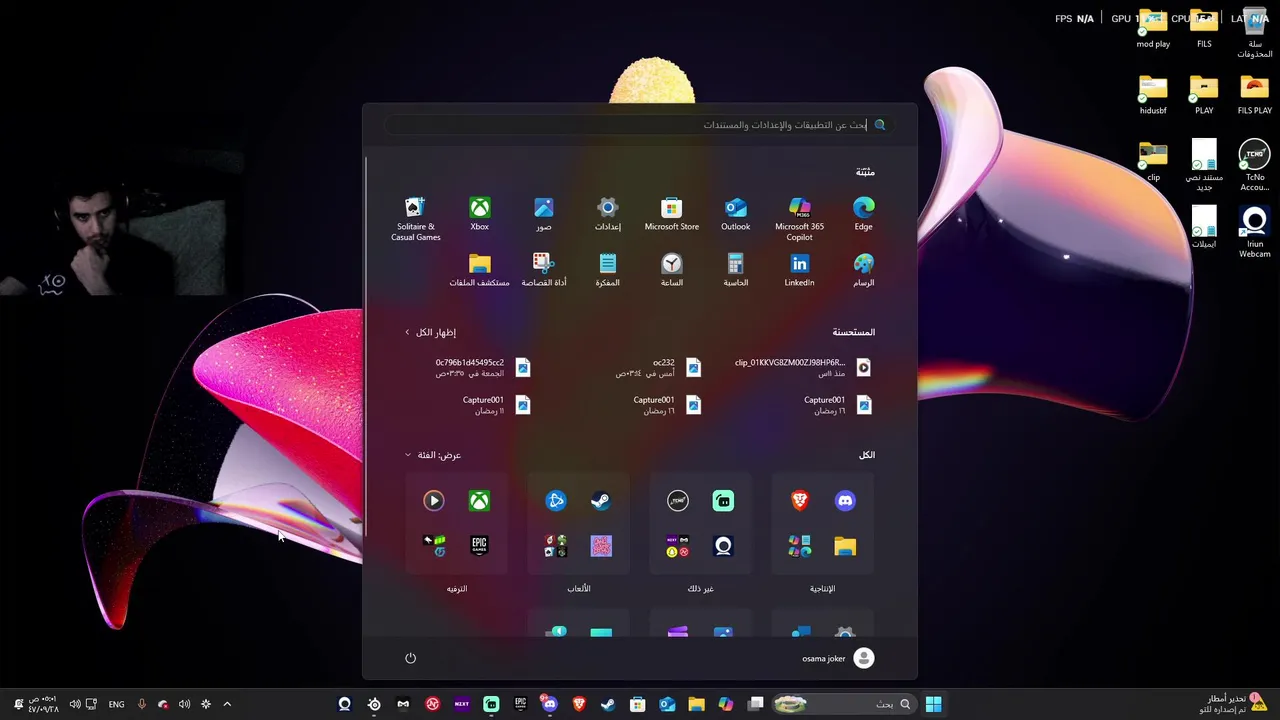This screenshot has width=1280, height=720.
Task: Open the taskbar clock and date
Action: pos(43,704)
